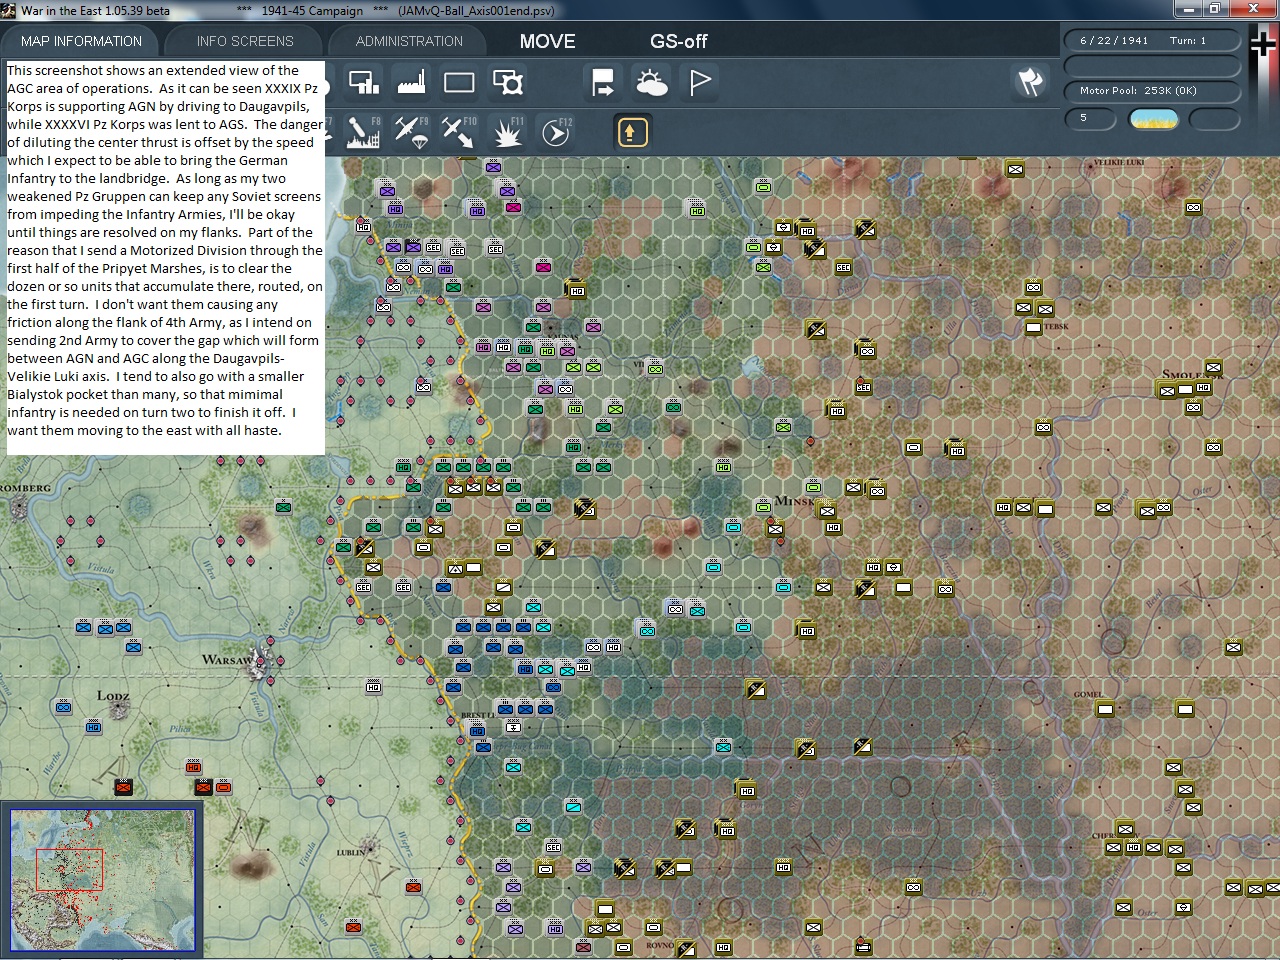
Task: Minimize the War in the East window
Action: pos(1187,9)
